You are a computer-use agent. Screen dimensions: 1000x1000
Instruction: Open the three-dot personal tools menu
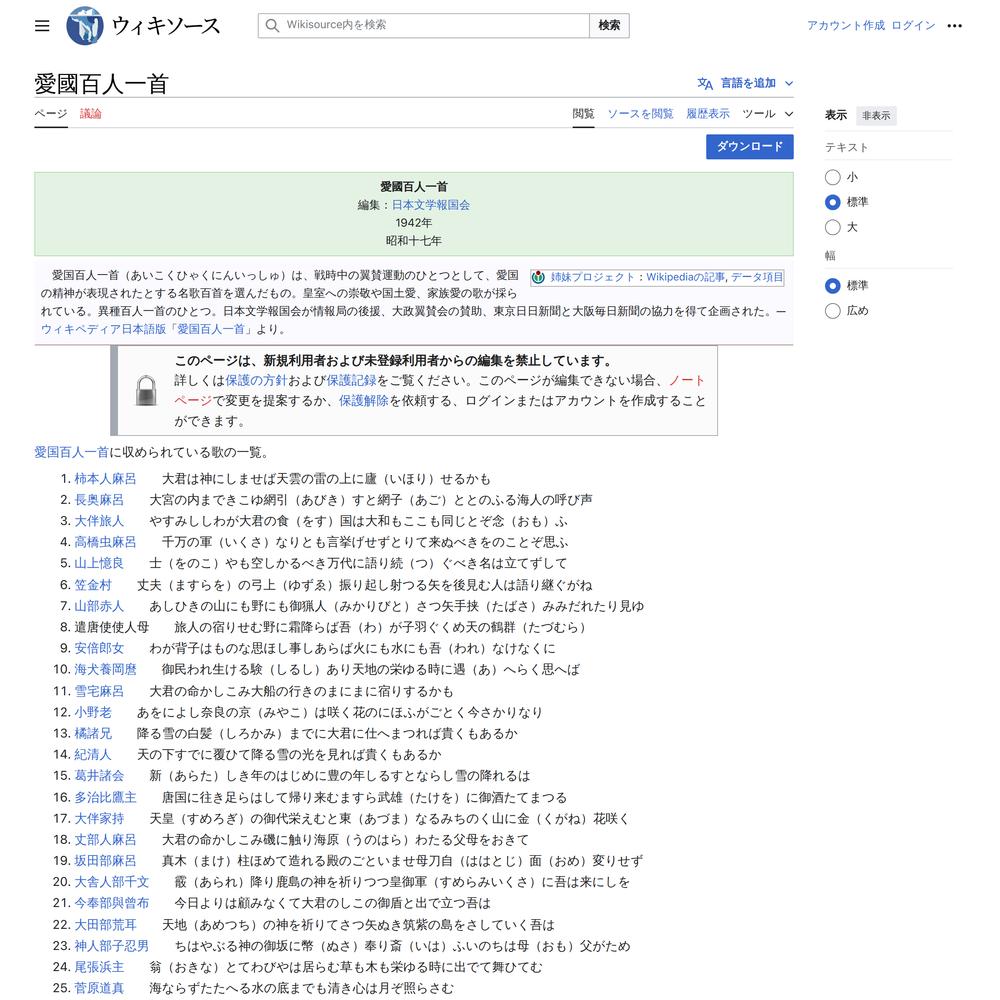pyautogui.click(x=954, y=26)
